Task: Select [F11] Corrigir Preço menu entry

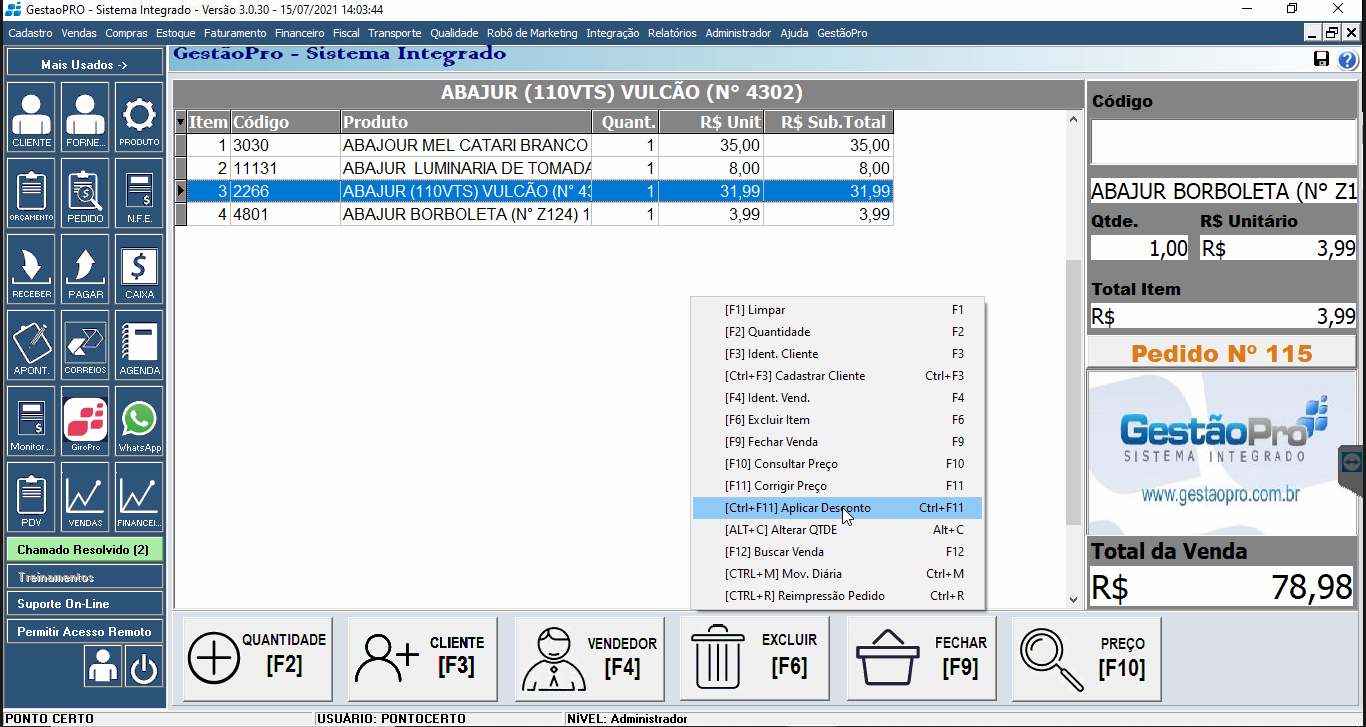Action: click(838, 486)
